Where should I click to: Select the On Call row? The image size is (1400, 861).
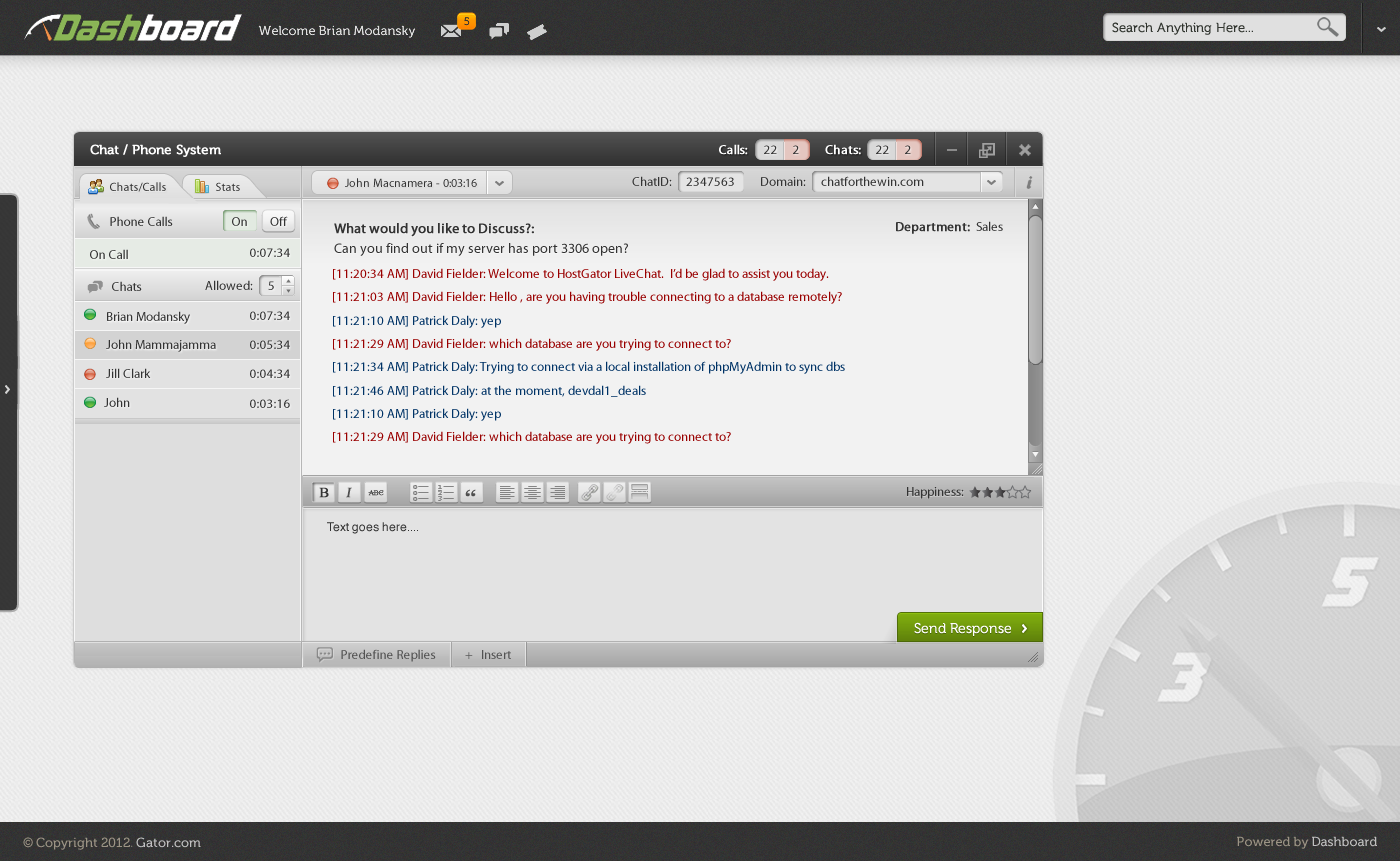coord(187,254)
